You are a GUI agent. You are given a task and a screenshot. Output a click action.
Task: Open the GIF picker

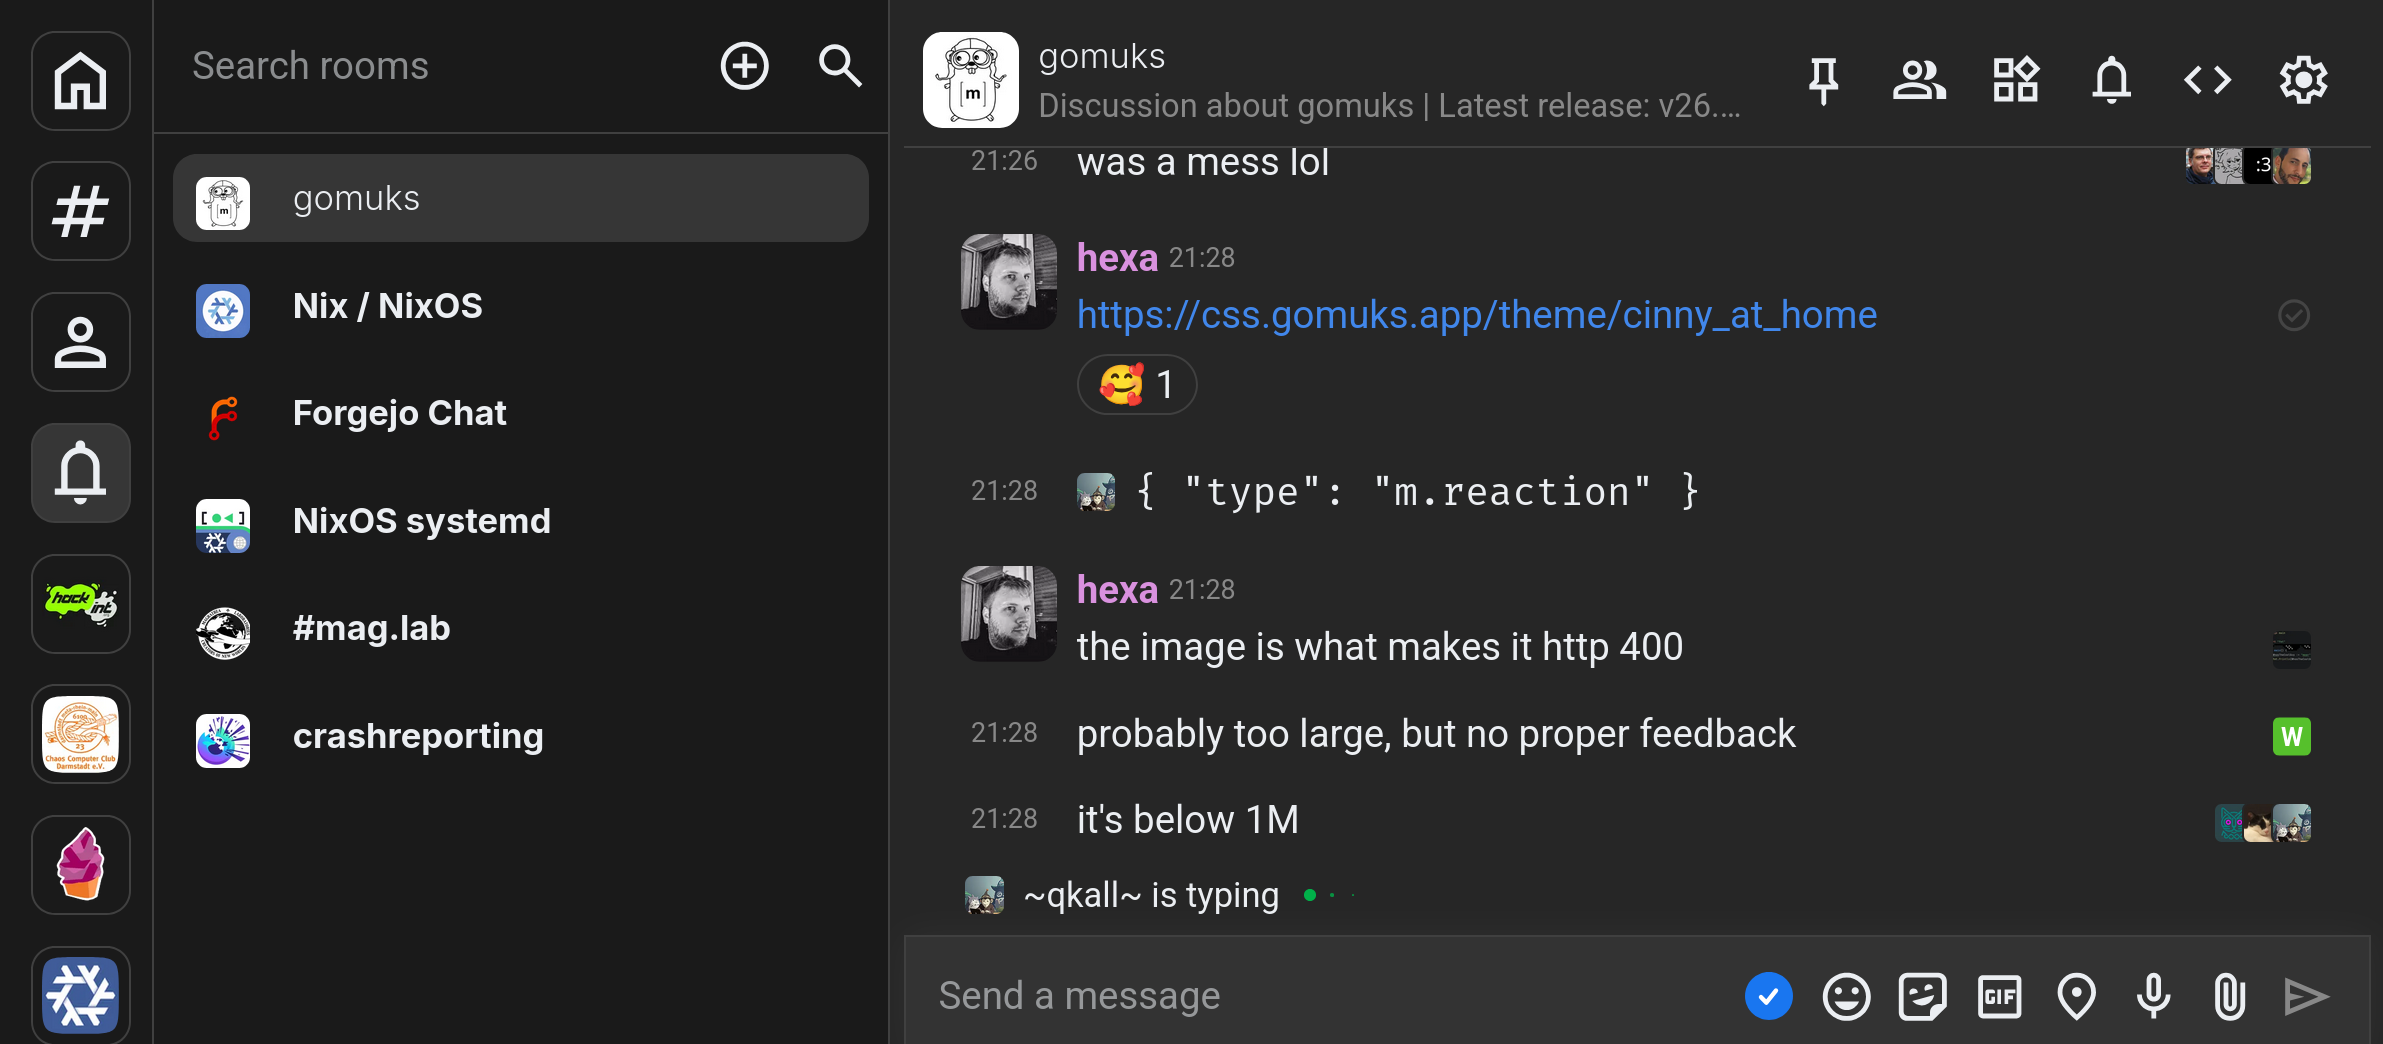click(1998, 995)
